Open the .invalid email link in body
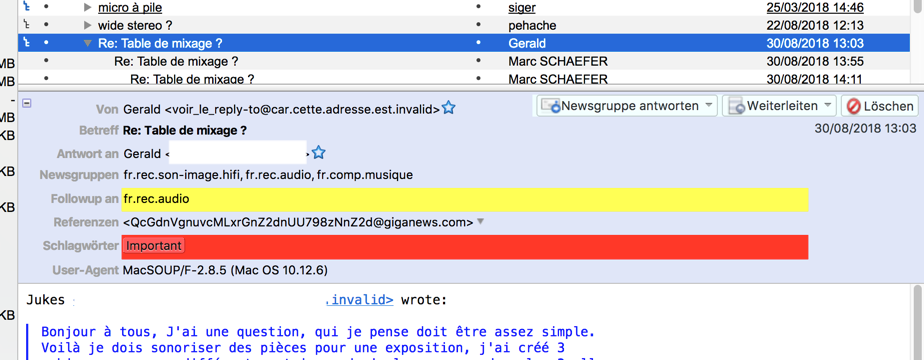924x360 pixels. click(359, 300)
